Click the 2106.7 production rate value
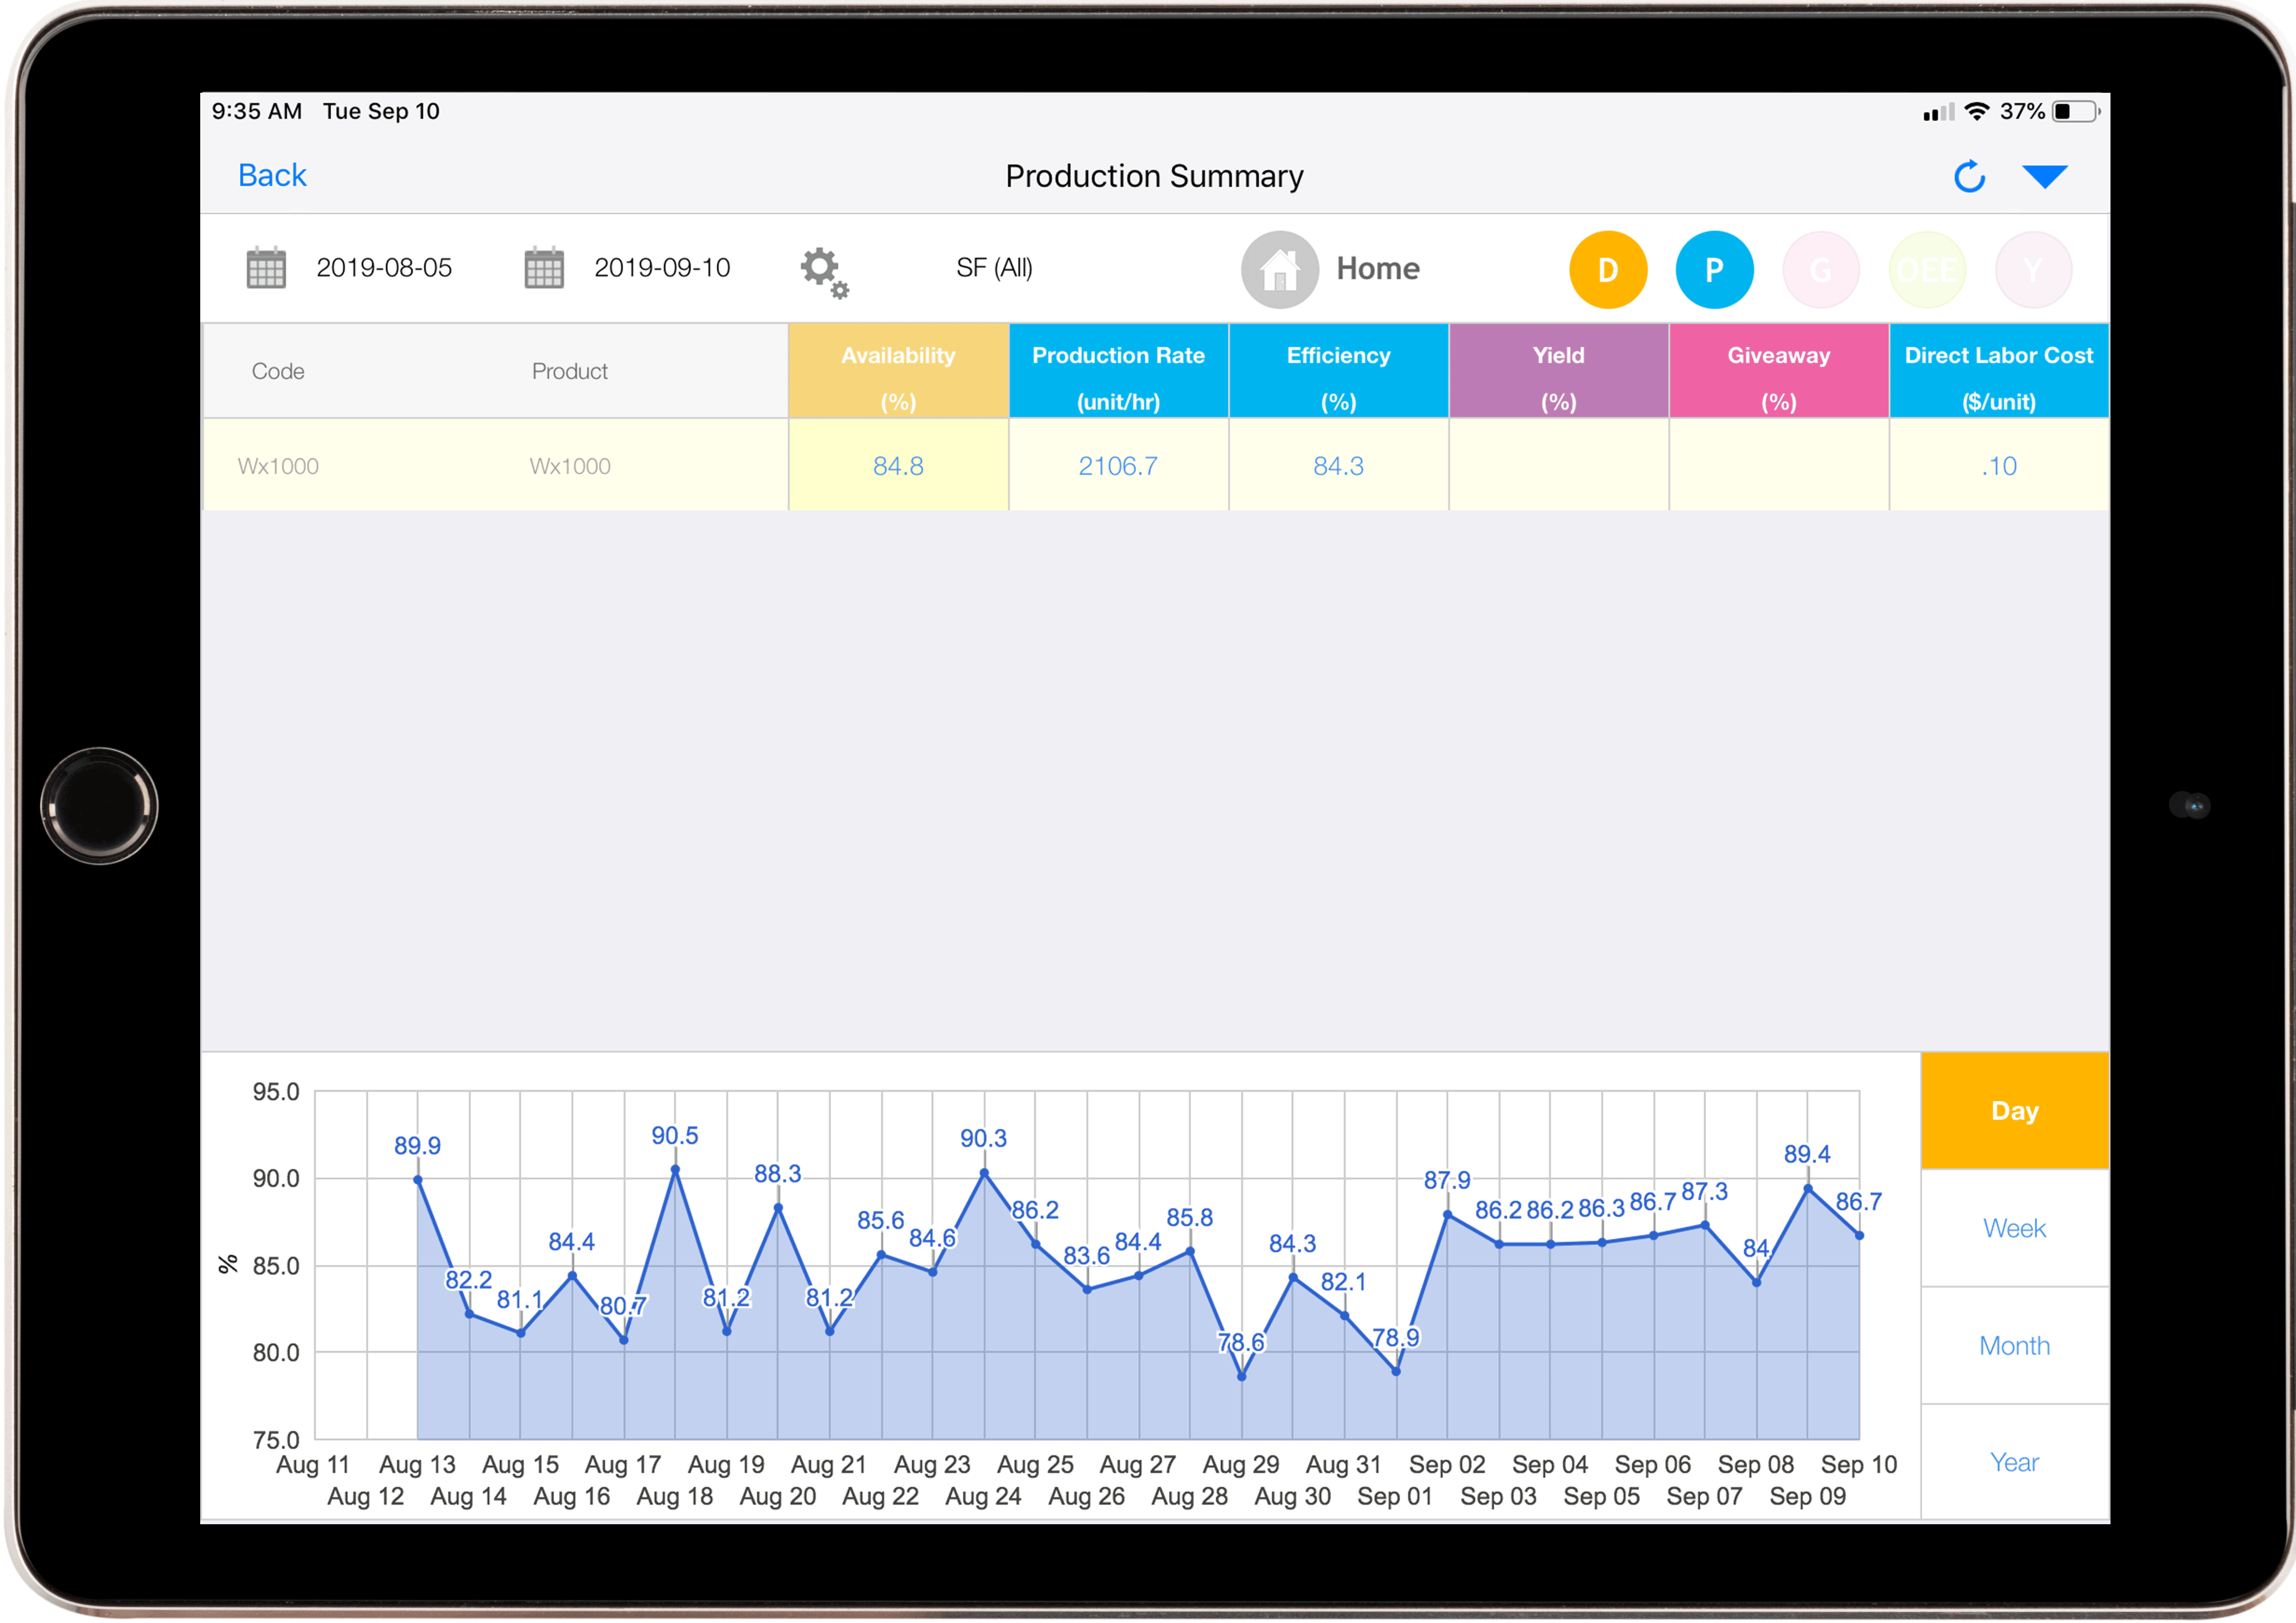The width and height of the screenshot is (2296, 1623). (1118, 466)
